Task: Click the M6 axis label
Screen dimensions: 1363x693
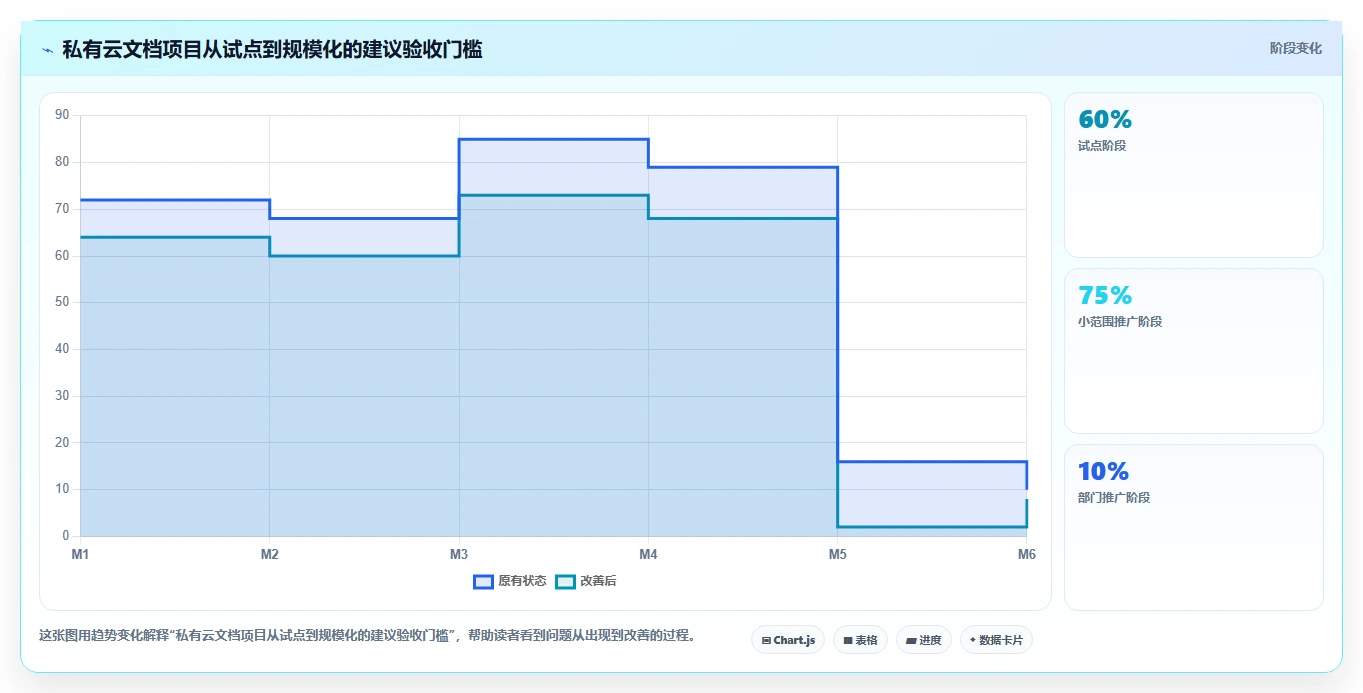Action: click(x=1026, y=554)
